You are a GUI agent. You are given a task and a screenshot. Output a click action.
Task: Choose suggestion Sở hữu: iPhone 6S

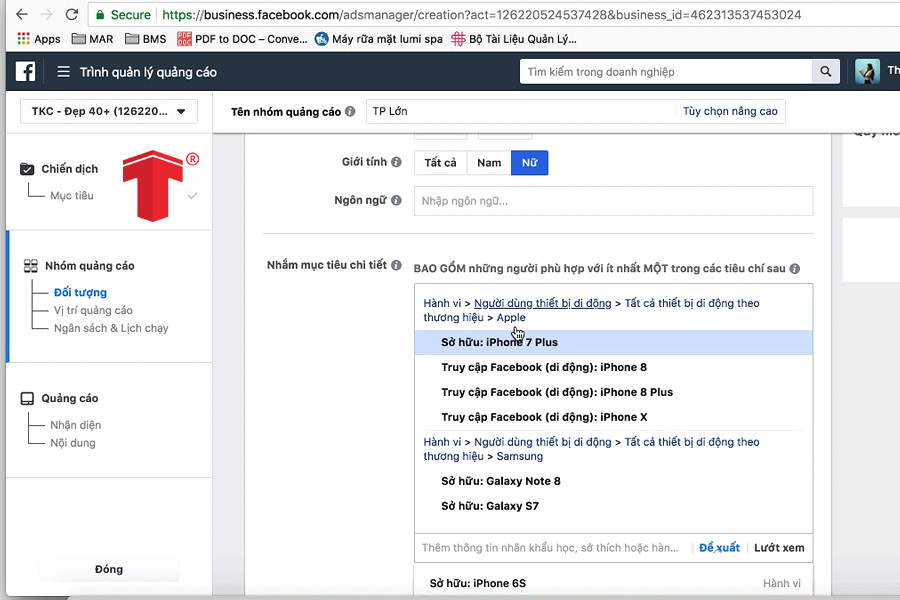pos(613,583)
